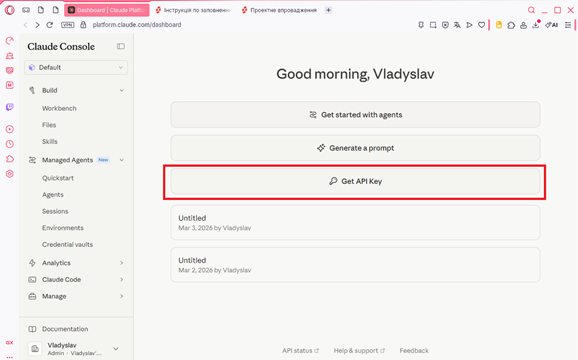Open the extensions cube icon
The image size is (578, 360).
click(x=511, y=25)
